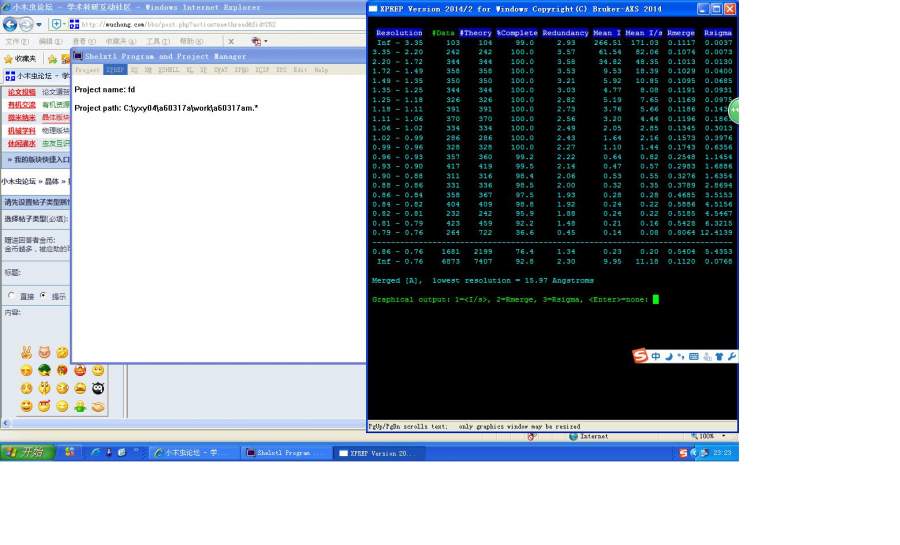Viewport: 900px width, 545px height.
Task: Open the XSHELL menu in Shelxtl Manager
Action: (169, 69)
